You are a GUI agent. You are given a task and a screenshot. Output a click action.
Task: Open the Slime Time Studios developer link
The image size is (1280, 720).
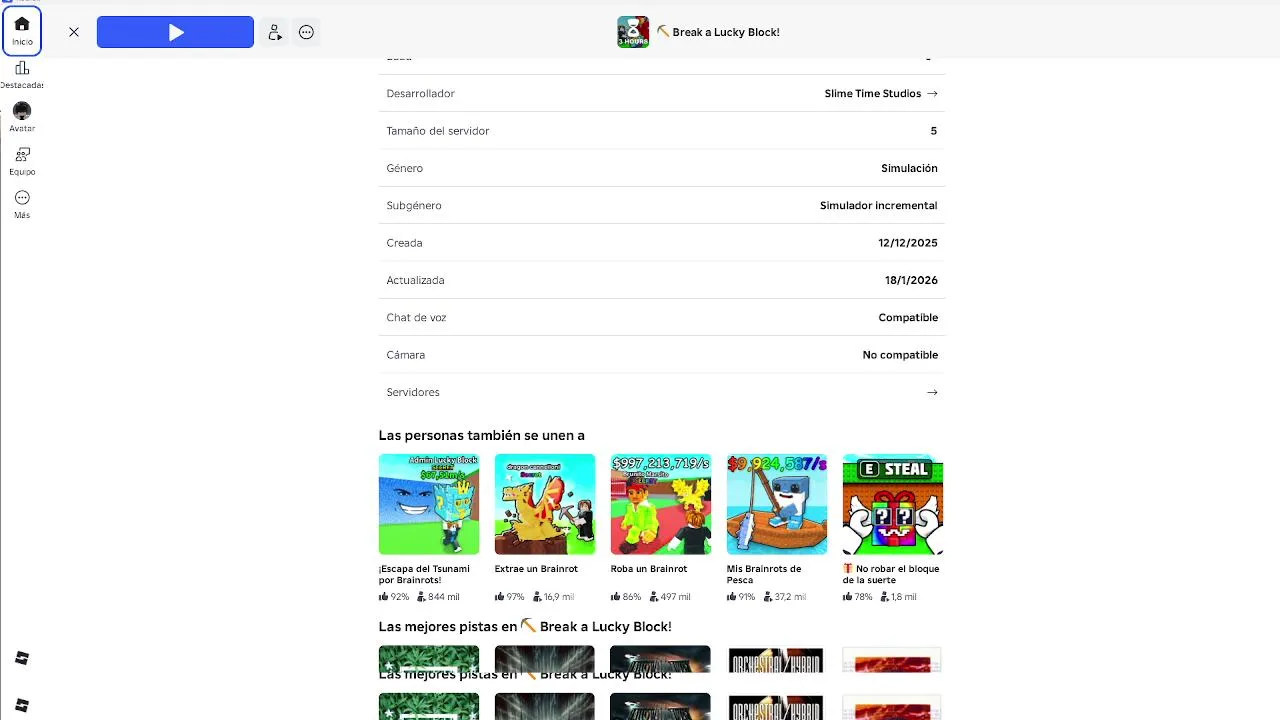pos(873,93)
